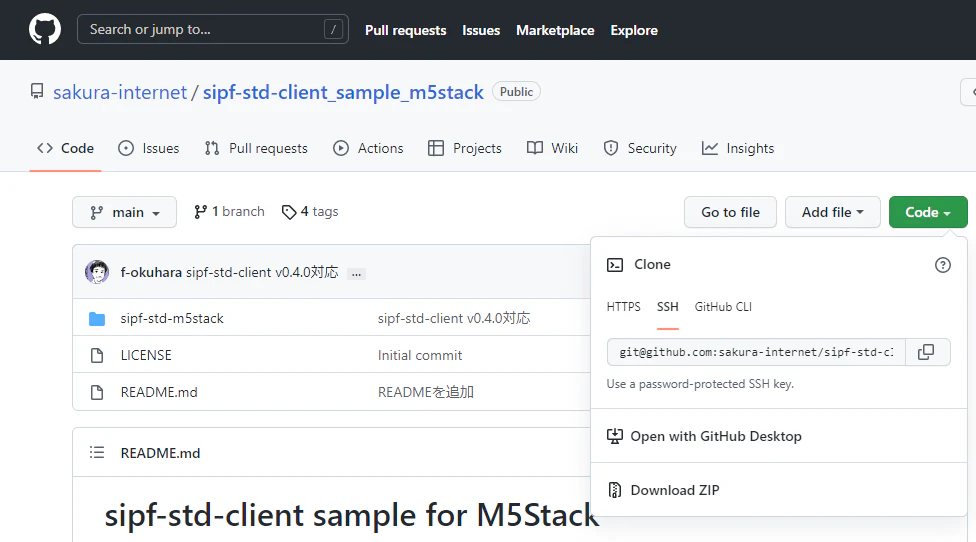Viewport: 976px width, 542px height.
Task: Click f-okuhara's avatar image
Action: pos(96,272)
